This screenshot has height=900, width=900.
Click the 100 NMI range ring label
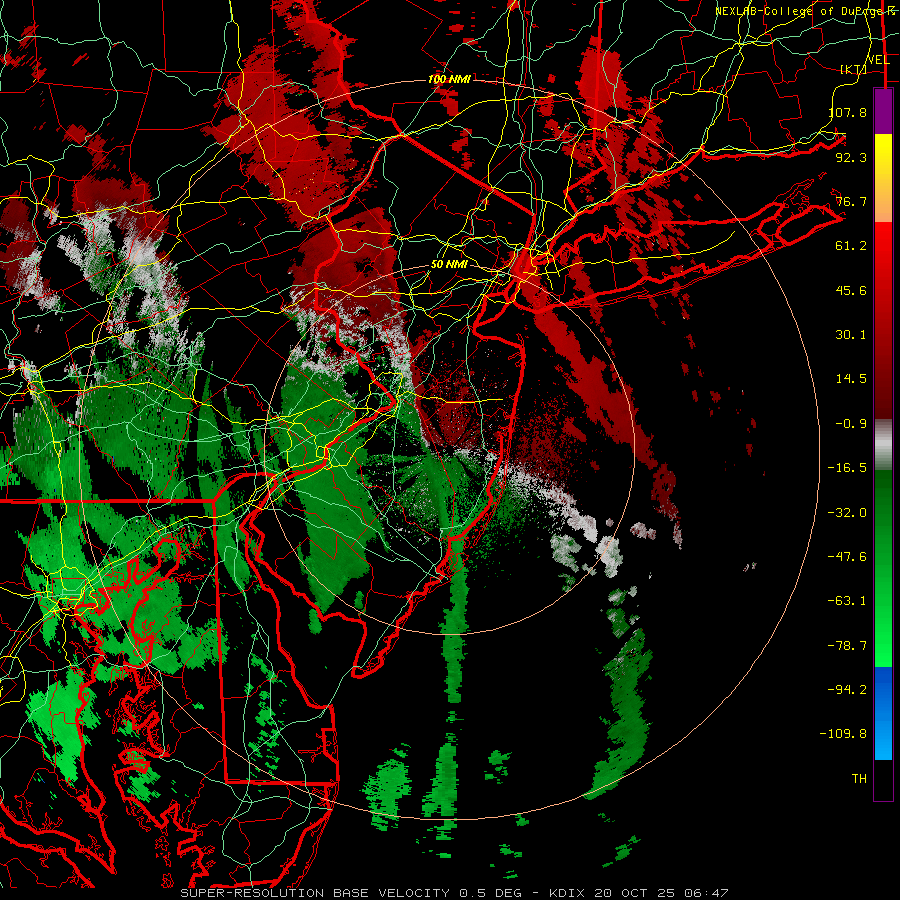point(449,79)
